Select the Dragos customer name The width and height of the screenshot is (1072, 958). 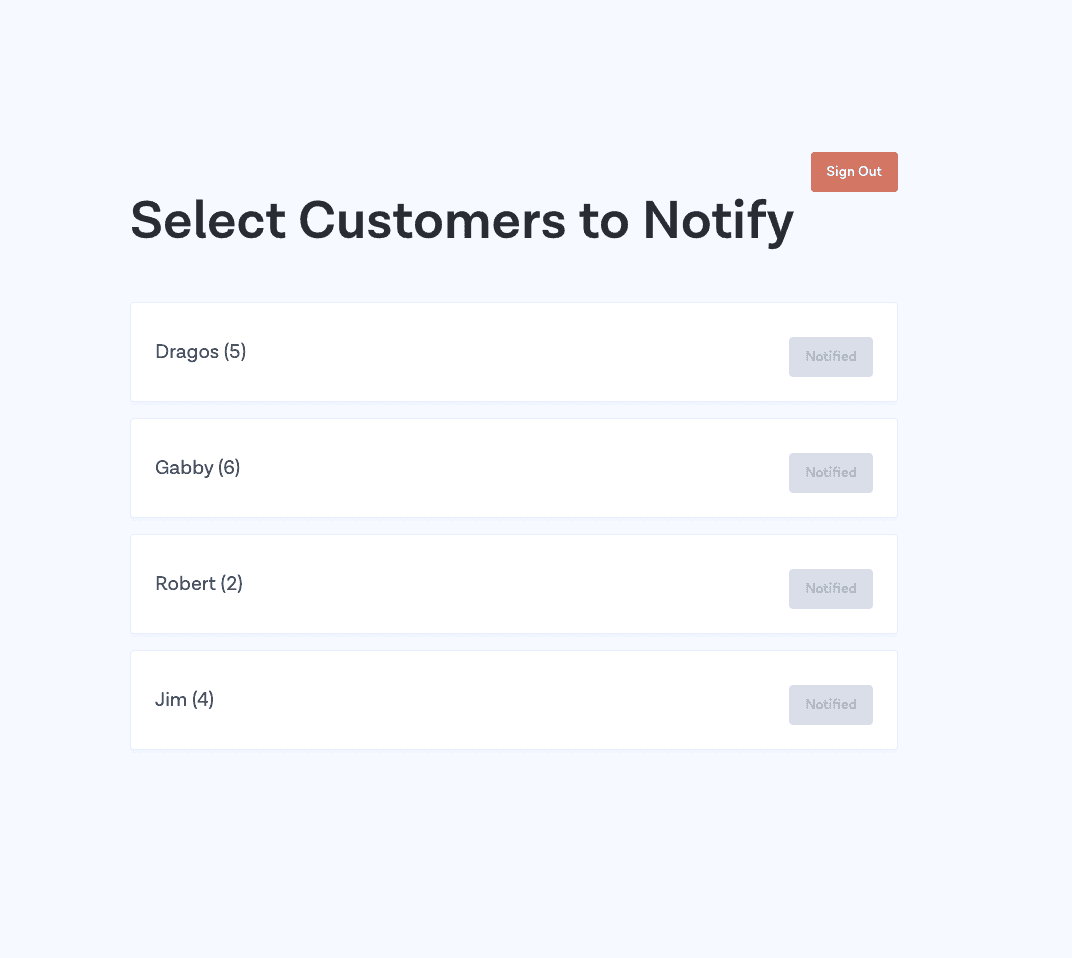point(187,351)
